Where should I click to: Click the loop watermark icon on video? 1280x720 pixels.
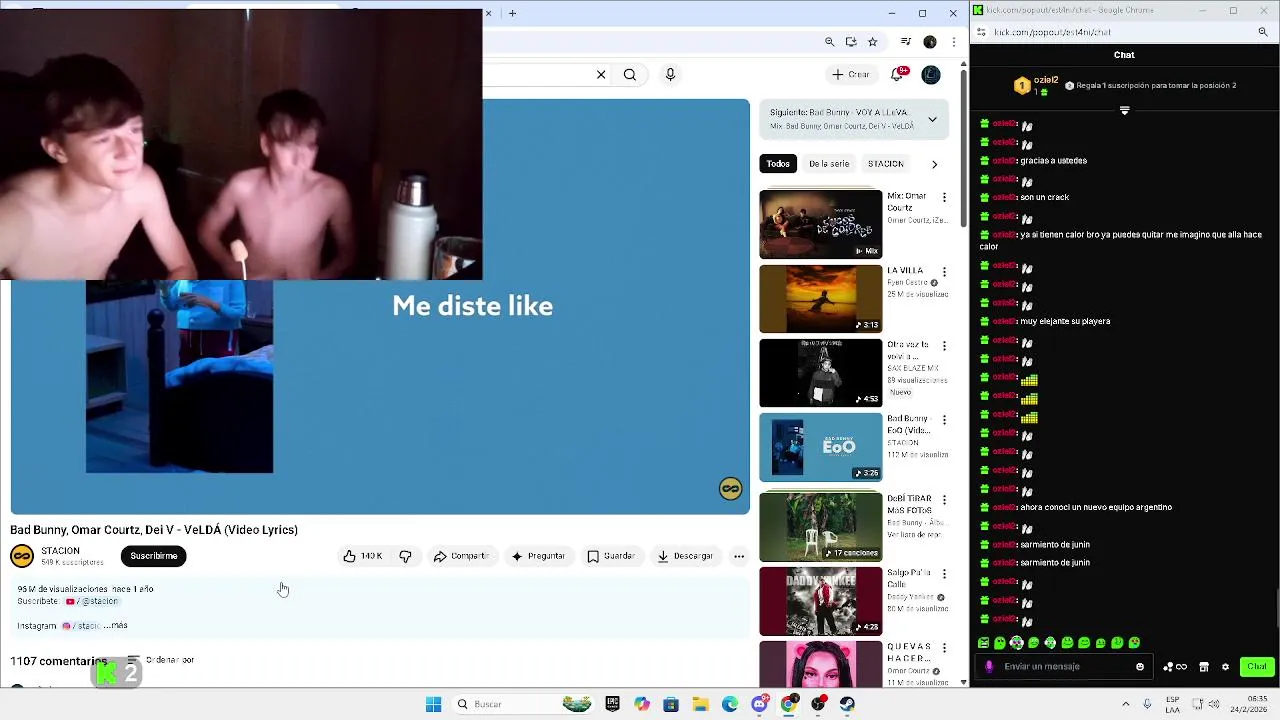731,488
